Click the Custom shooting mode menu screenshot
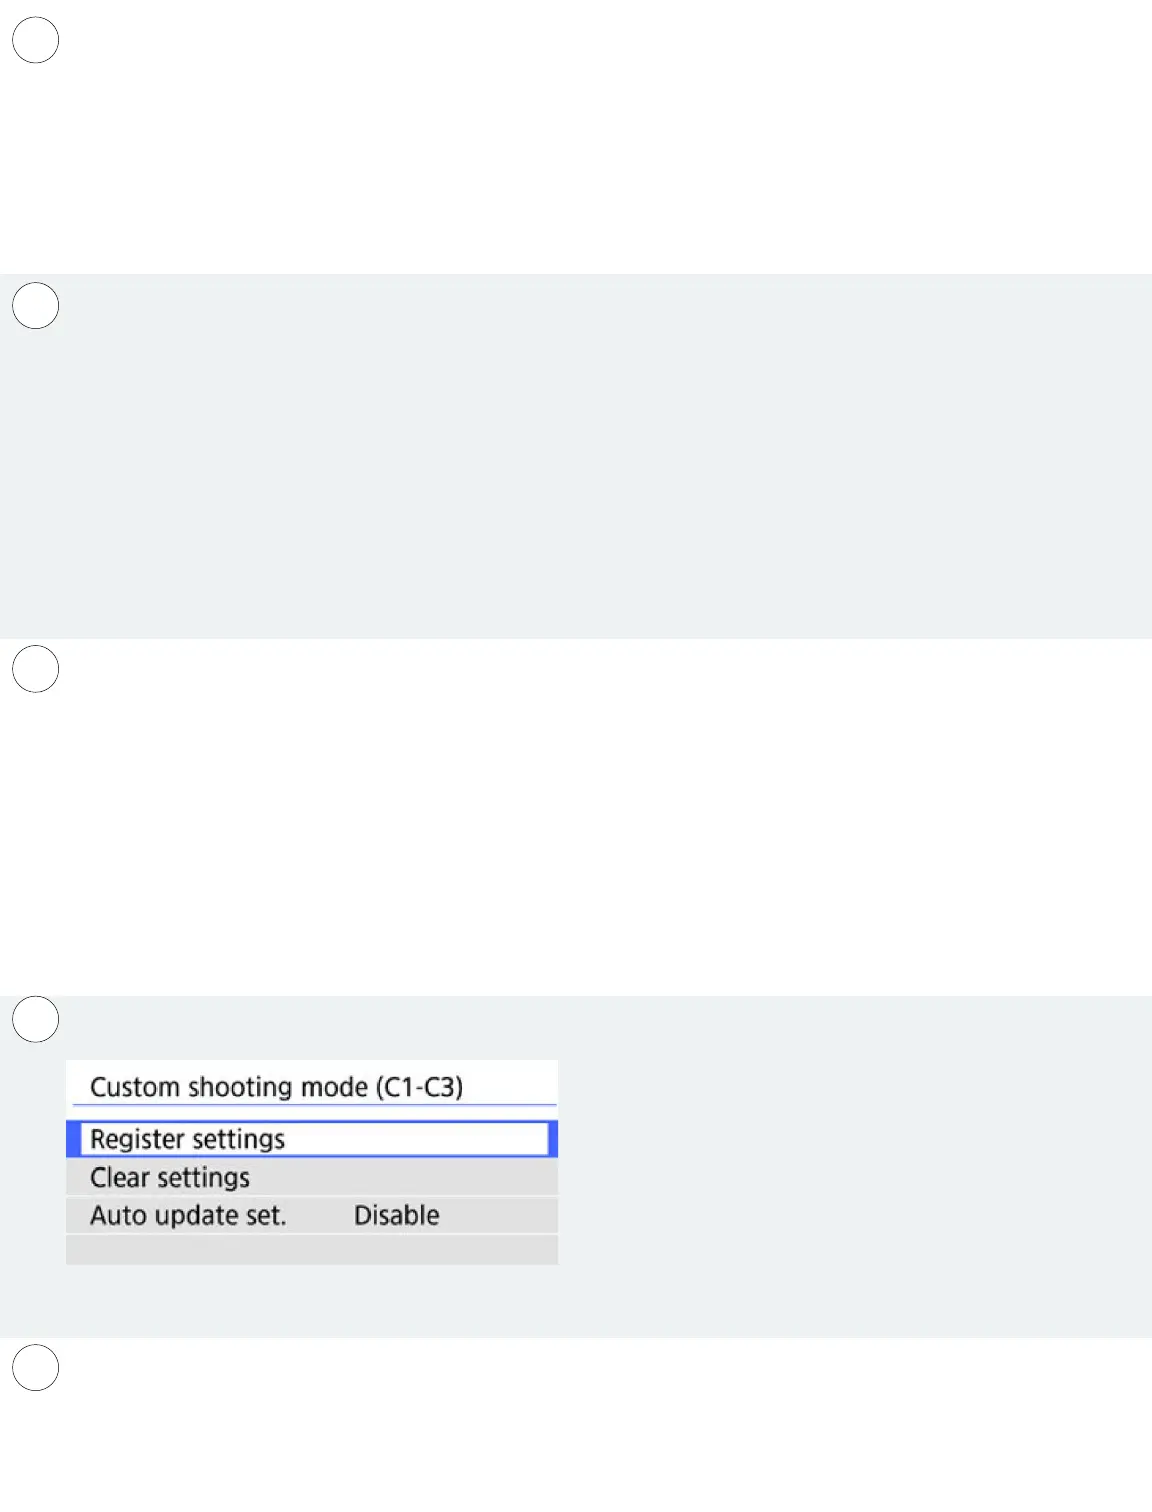 click(311, 1162)
